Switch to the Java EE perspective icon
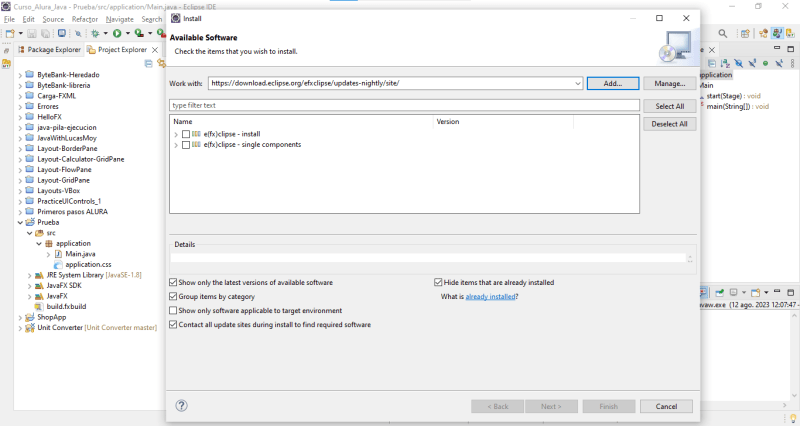This screenshot has height=426, width=800. coord(763,34)
